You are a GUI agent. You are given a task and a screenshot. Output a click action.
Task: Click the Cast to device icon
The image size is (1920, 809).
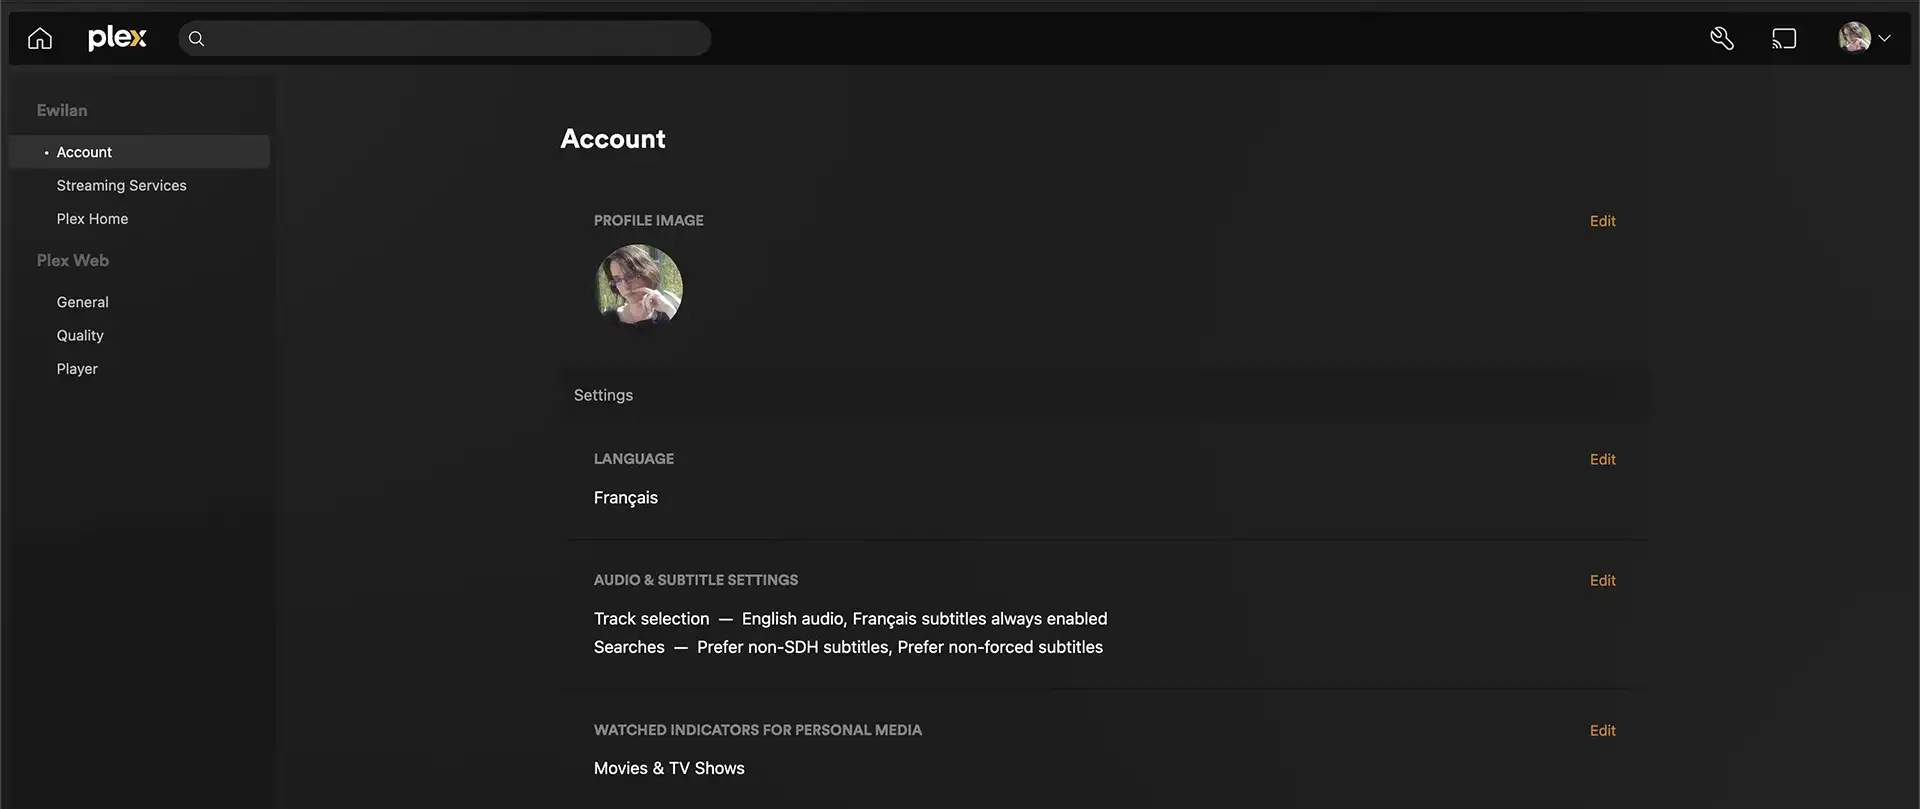1785,37
